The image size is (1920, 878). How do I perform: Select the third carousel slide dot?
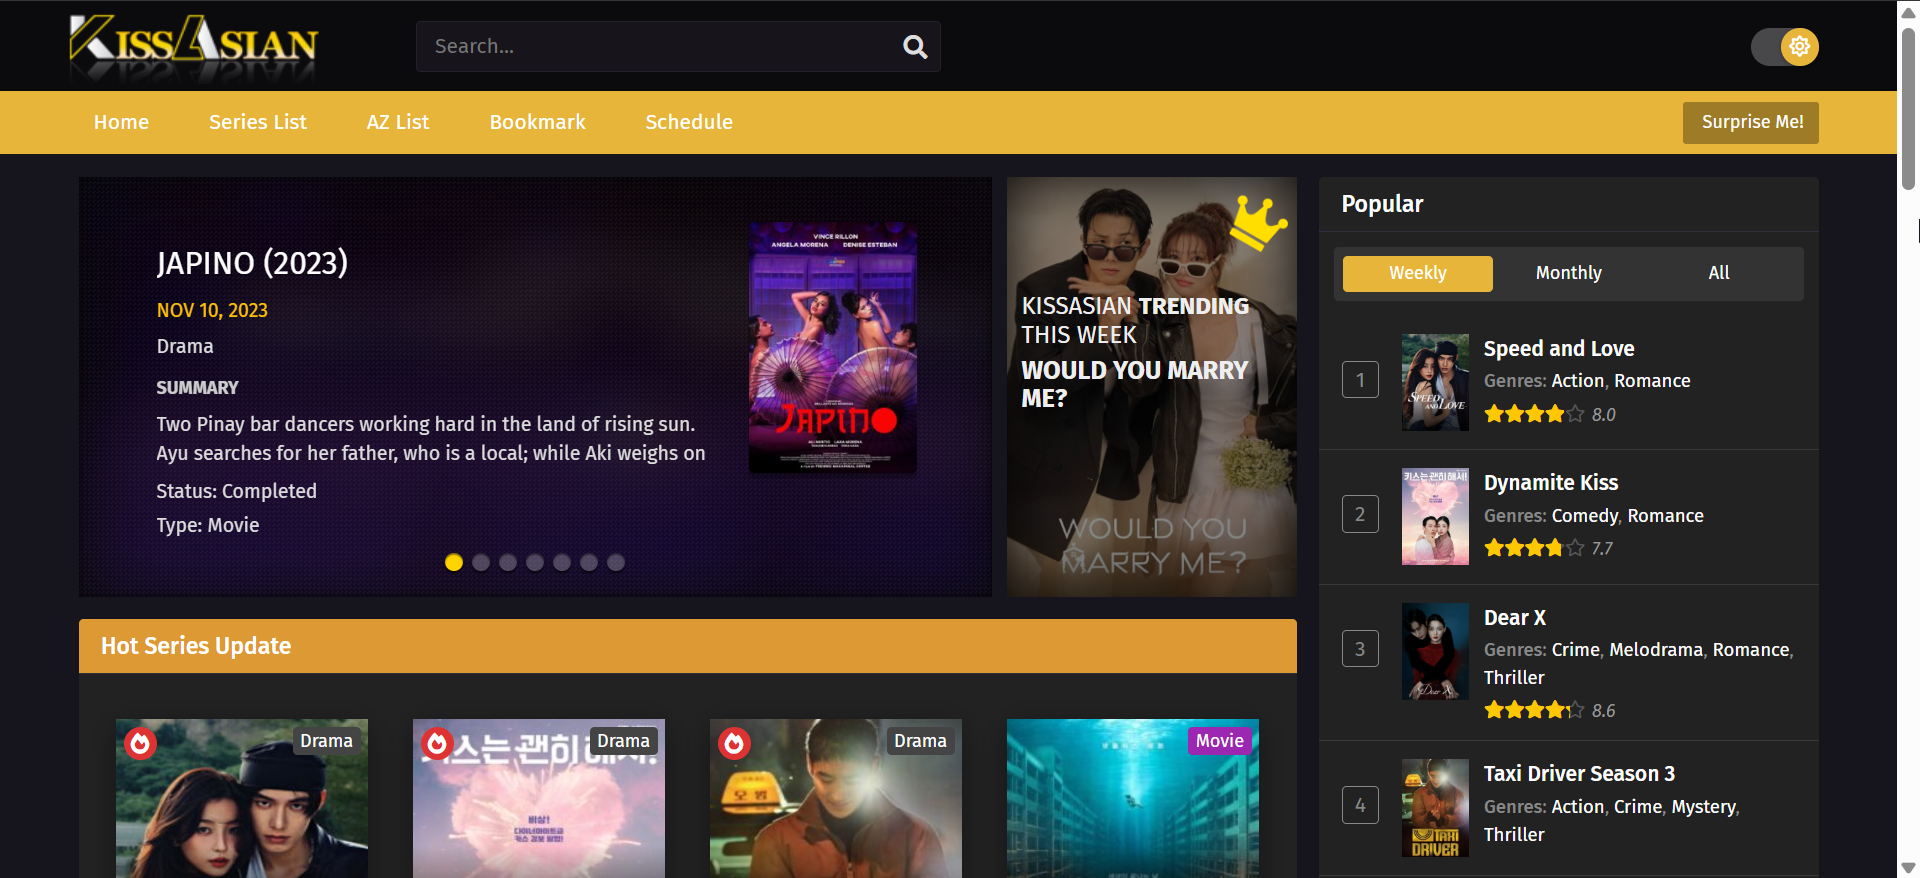click(x=508, y=562)
